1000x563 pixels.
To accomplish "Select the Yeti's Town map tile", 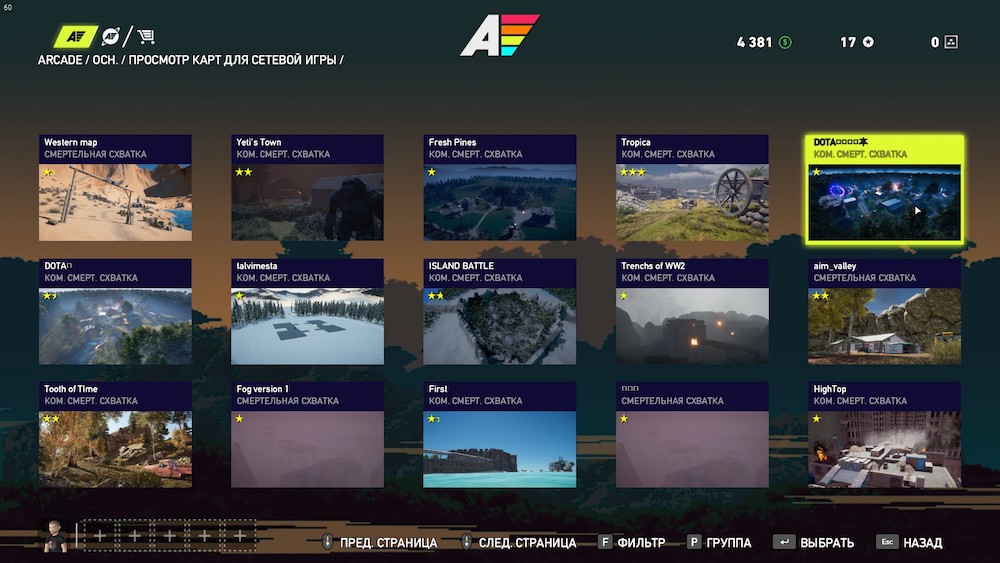I will [307, 187].
